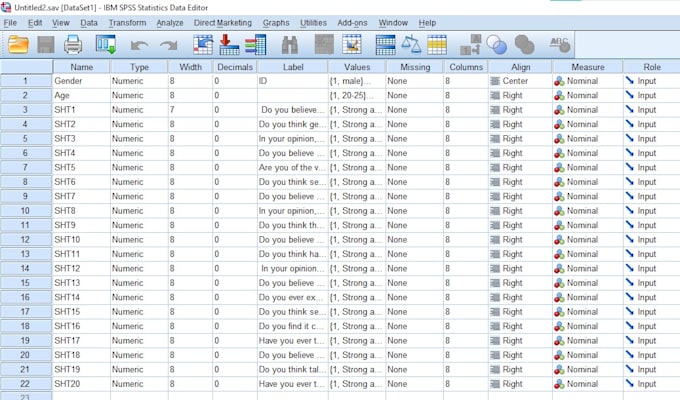Open Role dropdown for SHT20 row
Screen dimensions: 680x400
tap(652, 384)
